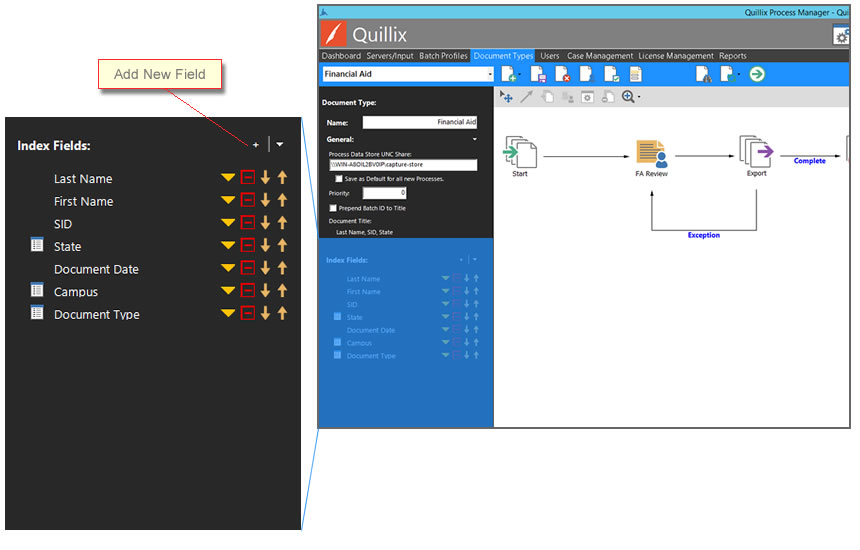Screen dimensions: 860x550
Task: Expand Last Name yellow triangle in enlarged panel
Action: click(228, 177)
